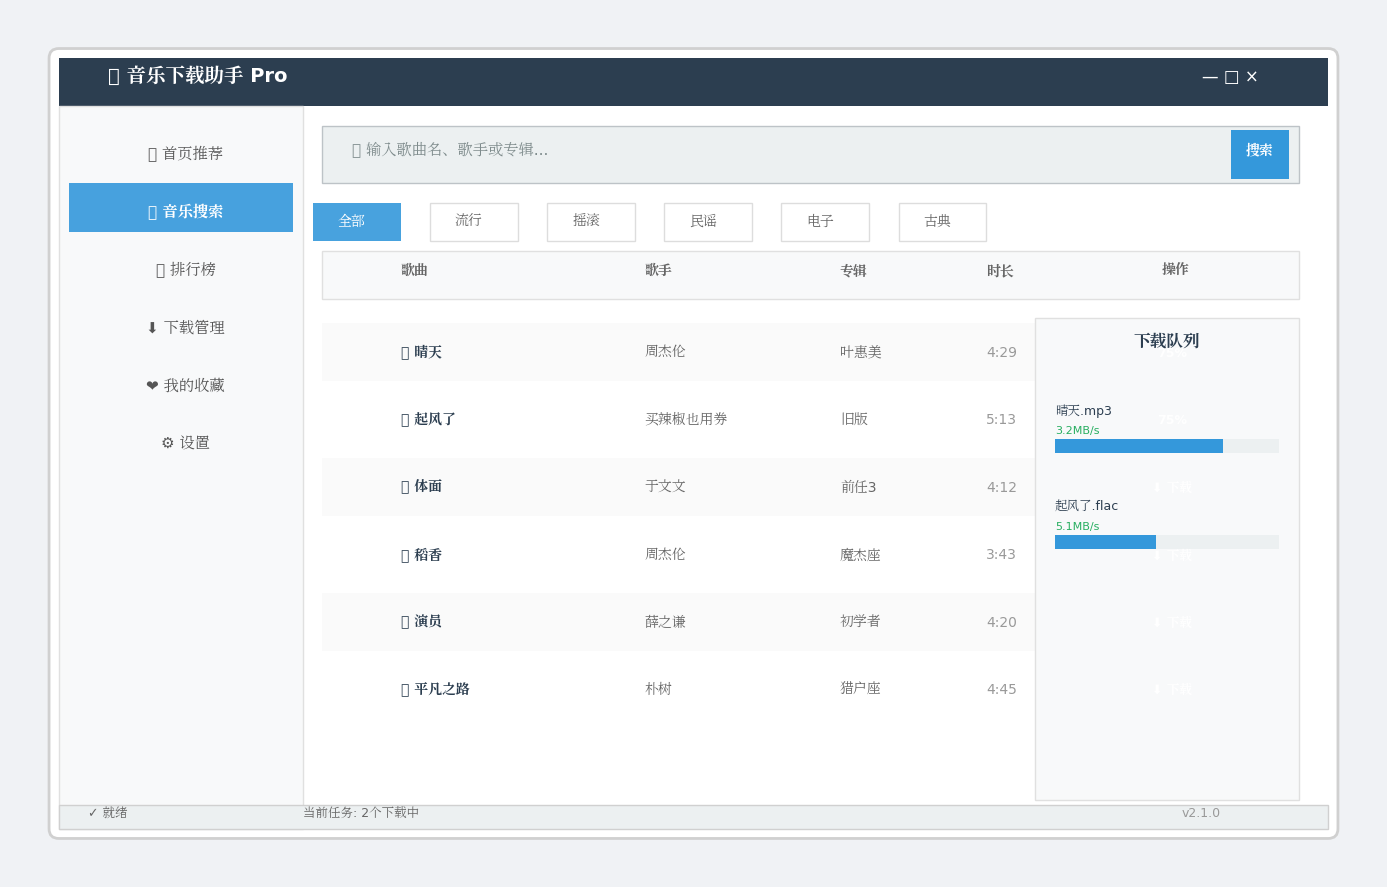Open settings via the gear icon
The width and height of the screenshot is (1387, 887).
[x=166, y=442]
